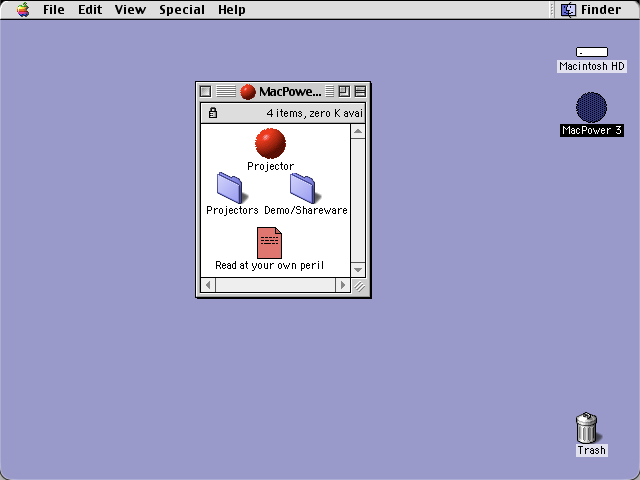
Task: Click the close box of MacPower window
Action: click(206, 91)
